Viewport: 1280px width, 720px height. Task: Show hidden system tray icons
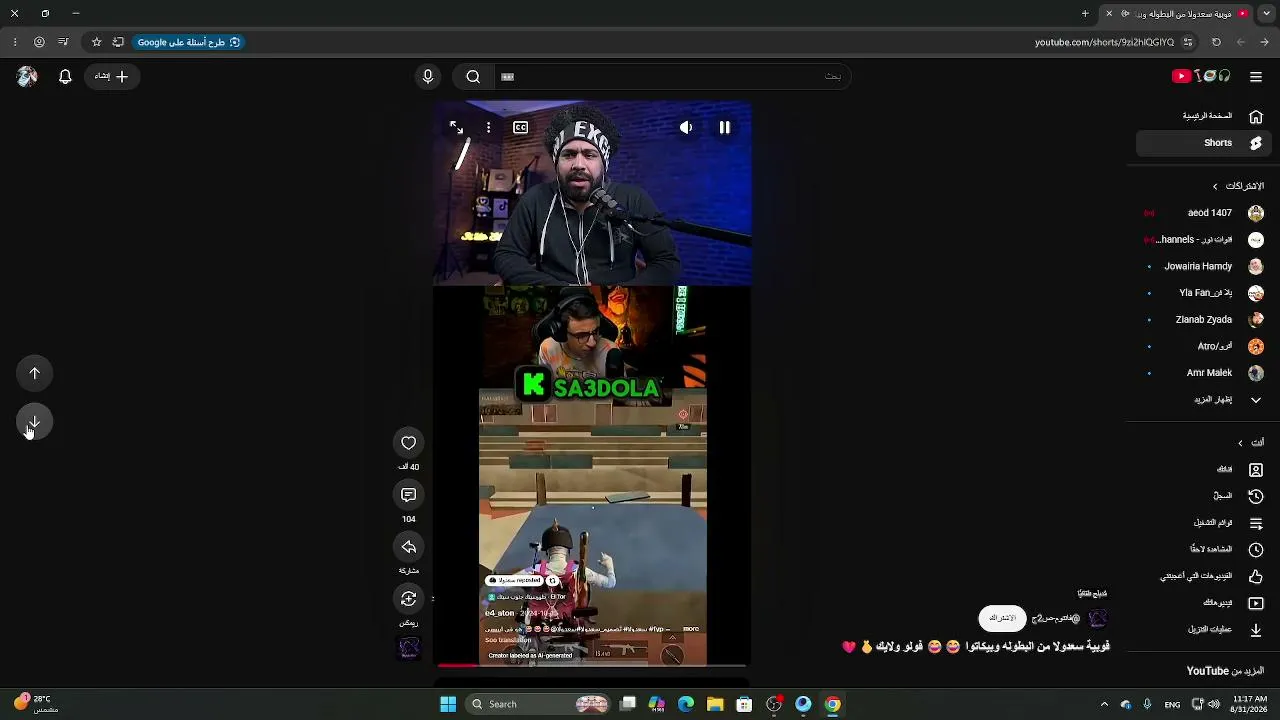tap(1104, 704)
